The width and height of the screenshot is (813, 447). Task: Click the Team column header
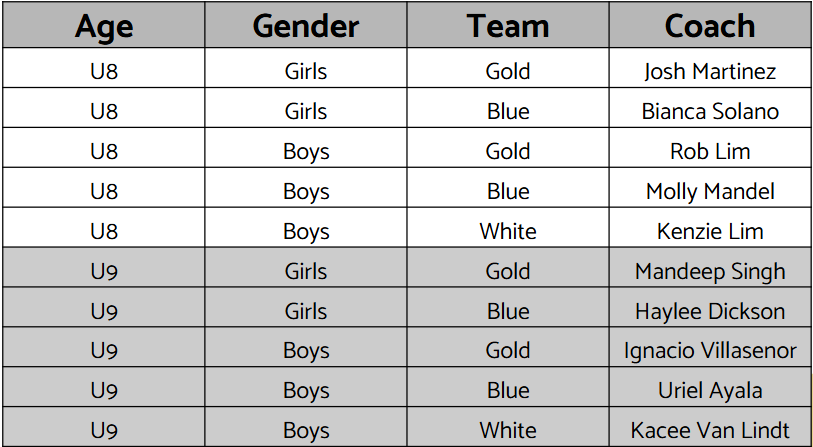(508, 25)
